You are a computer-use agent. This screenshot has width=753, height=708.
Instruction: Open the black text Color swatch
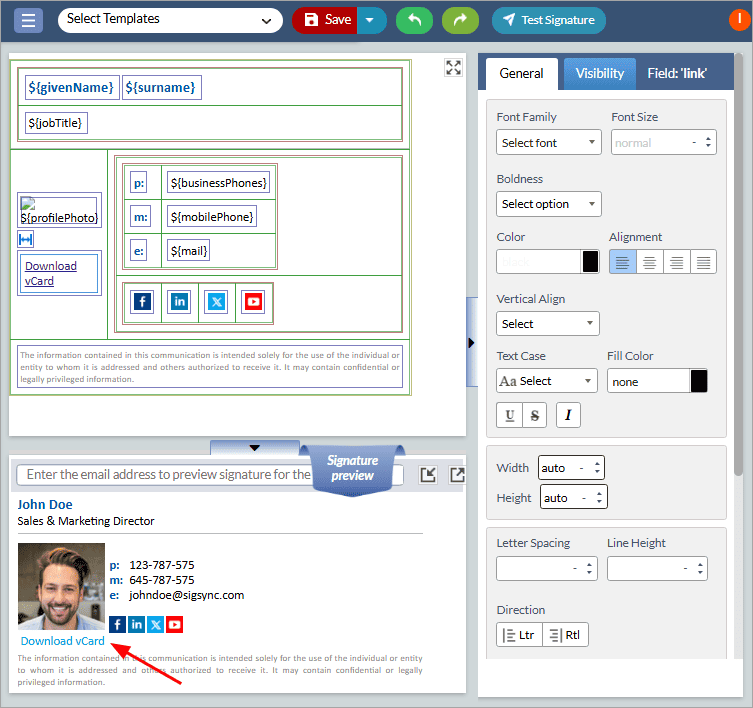[x=590, y=262]
